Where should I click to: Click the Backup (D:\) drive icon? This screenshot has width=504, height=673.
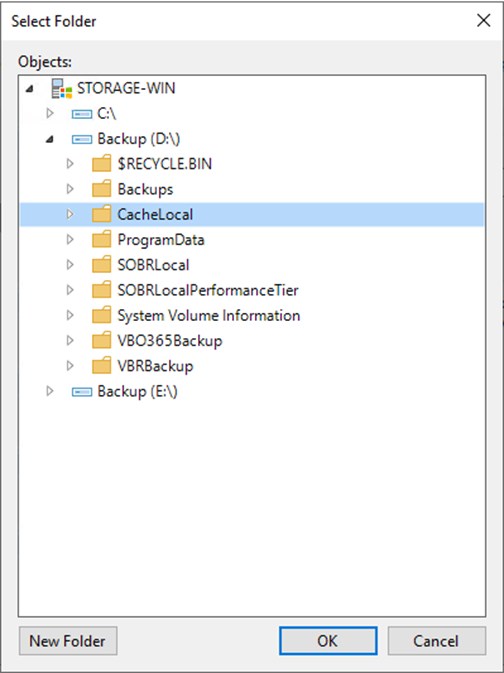82,139
